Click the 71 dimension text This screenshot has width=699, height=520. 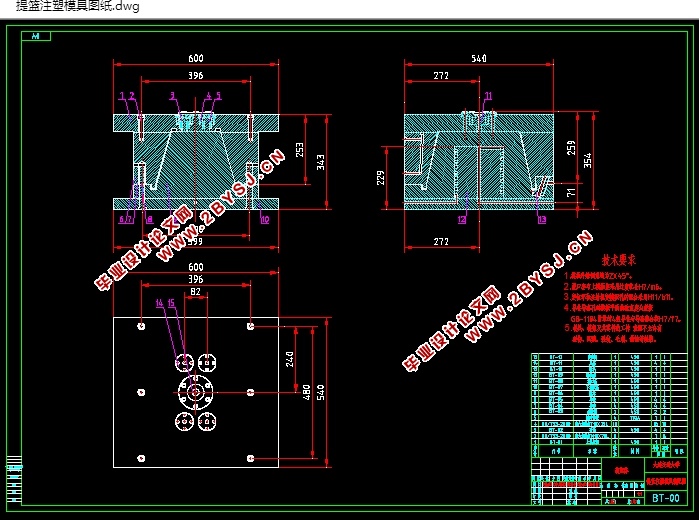[571, 192]
